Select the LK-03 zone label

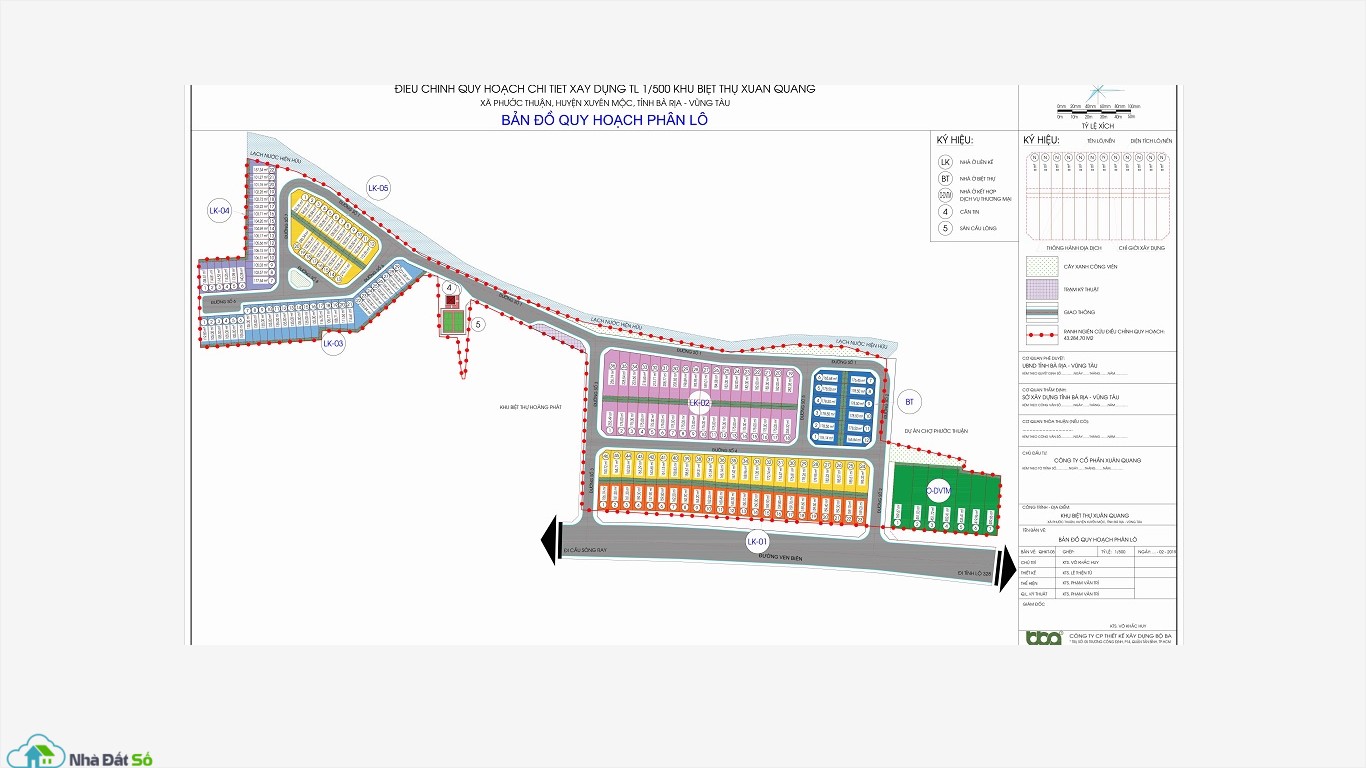coord(333,344)
